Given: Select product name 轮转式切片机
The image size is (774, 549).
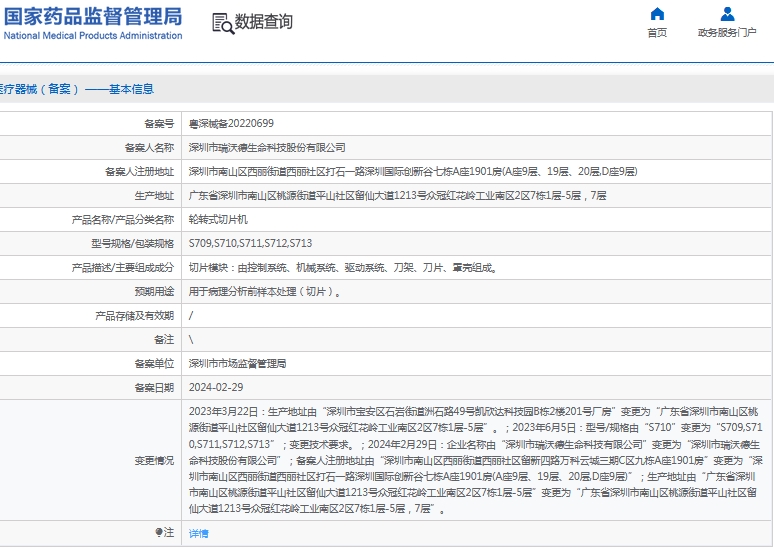Looking at the screenshot, I should (218, 220).
